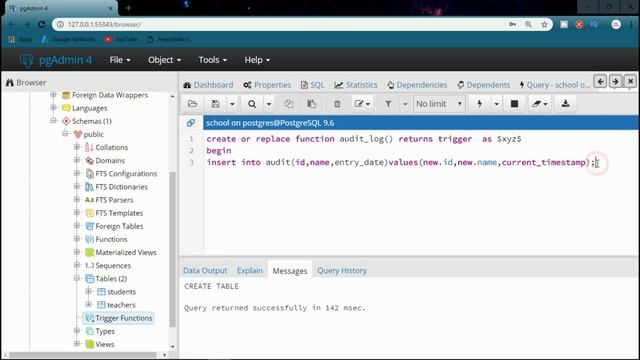Close the current panel tab
The height and width of the screenshot is (360, 640).
click(630, 82)
